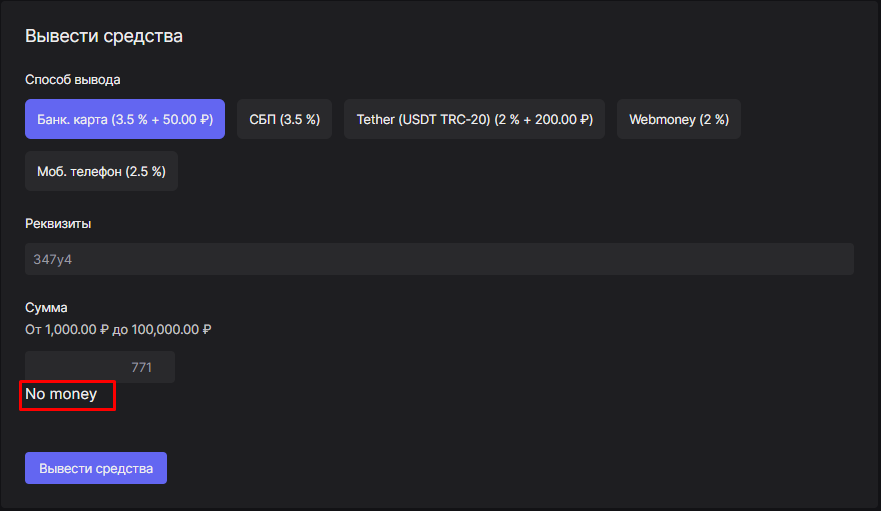Choose СБП (3.5 %) as withdrawal method
Viewport: 881px width, 511px height.
(x=284, y=120)
